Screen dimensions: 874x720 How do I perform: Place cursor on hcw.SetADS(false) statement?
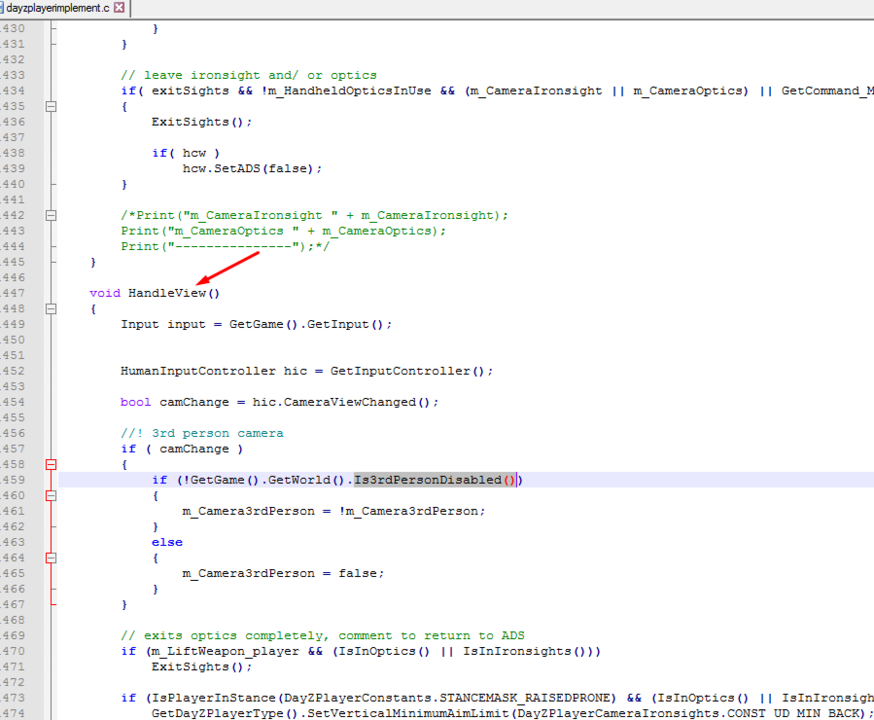tap(252, 169)
